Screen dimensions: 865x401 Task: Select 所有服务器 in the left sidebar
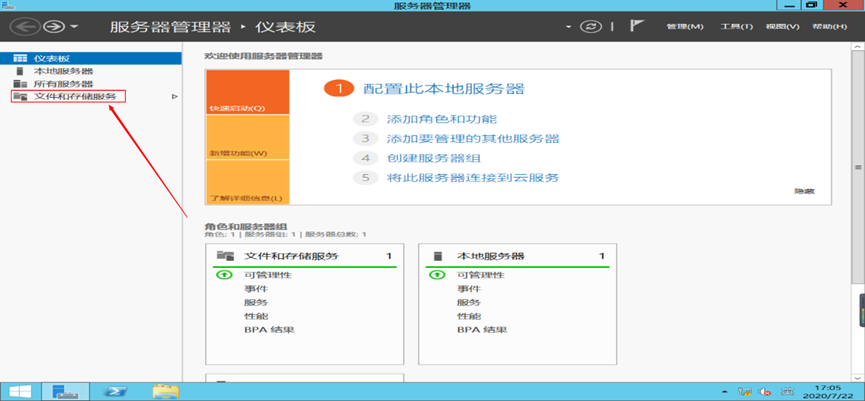[x=91, y=84]
